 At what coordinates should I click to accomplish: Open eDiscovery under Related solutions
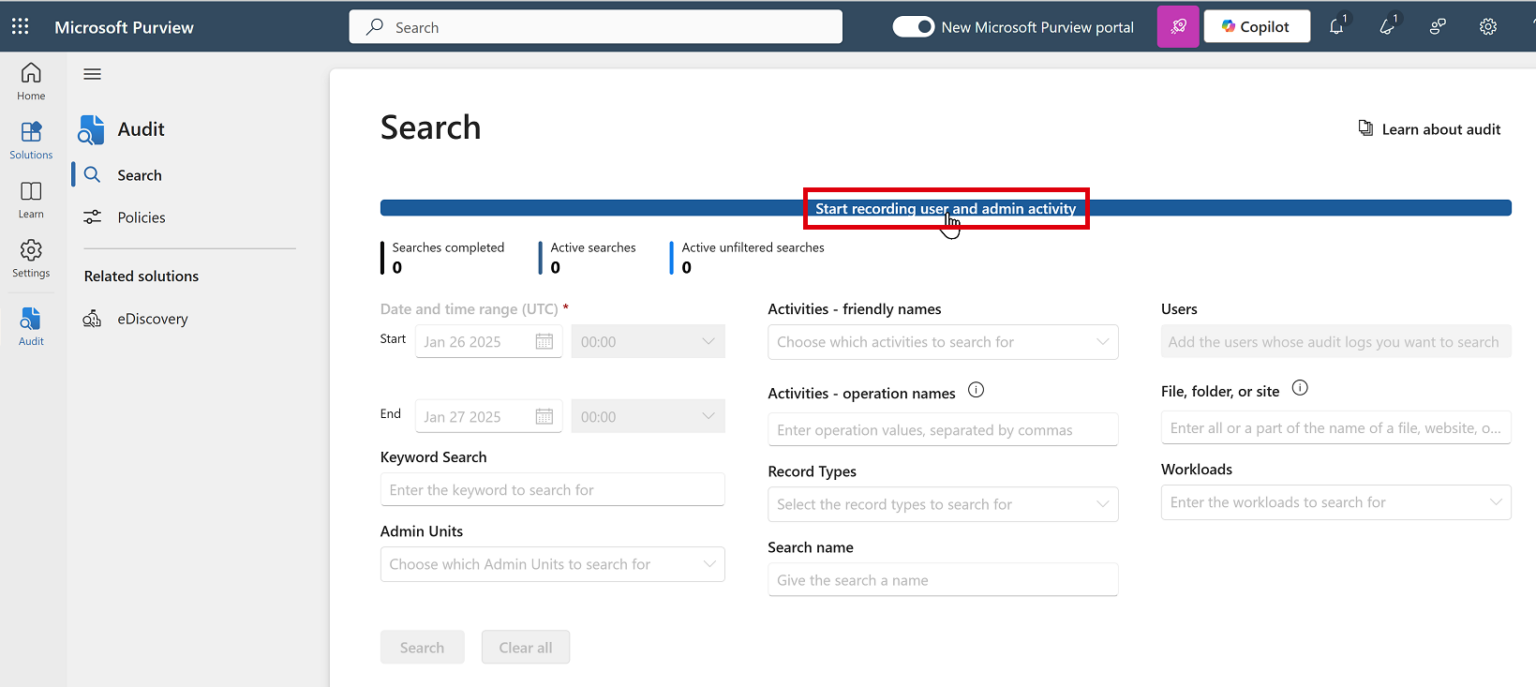[x=152, y=318]
